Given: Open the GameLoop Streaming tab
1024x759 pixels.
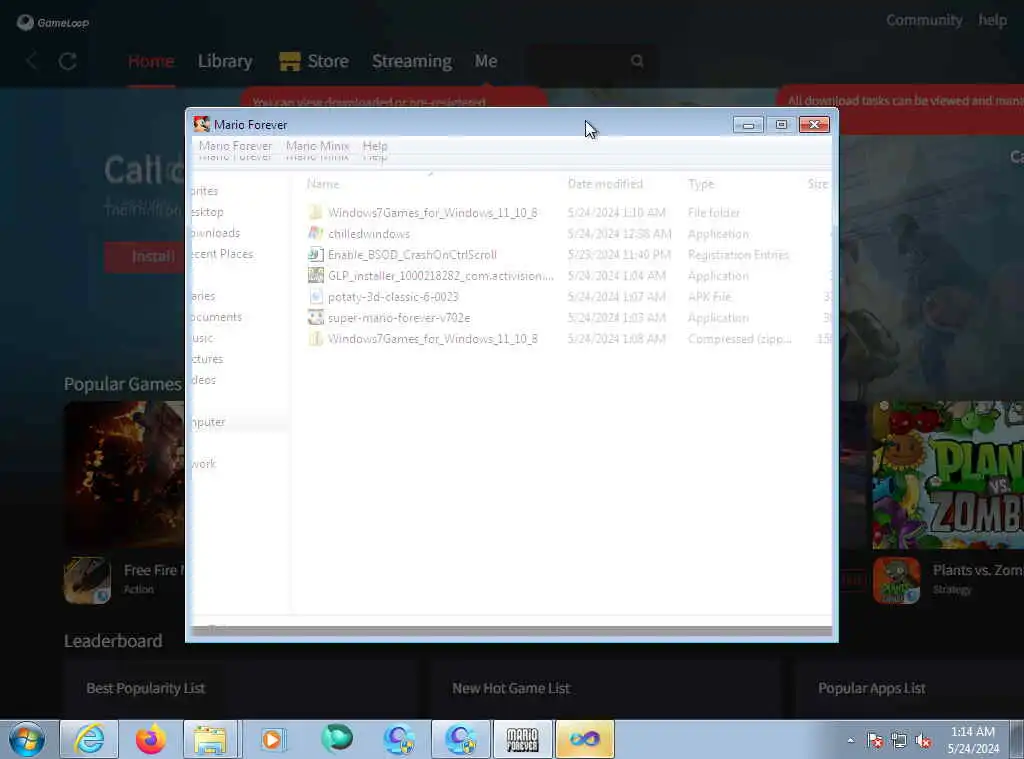Looking at the screenshot, I should (411, 61).
